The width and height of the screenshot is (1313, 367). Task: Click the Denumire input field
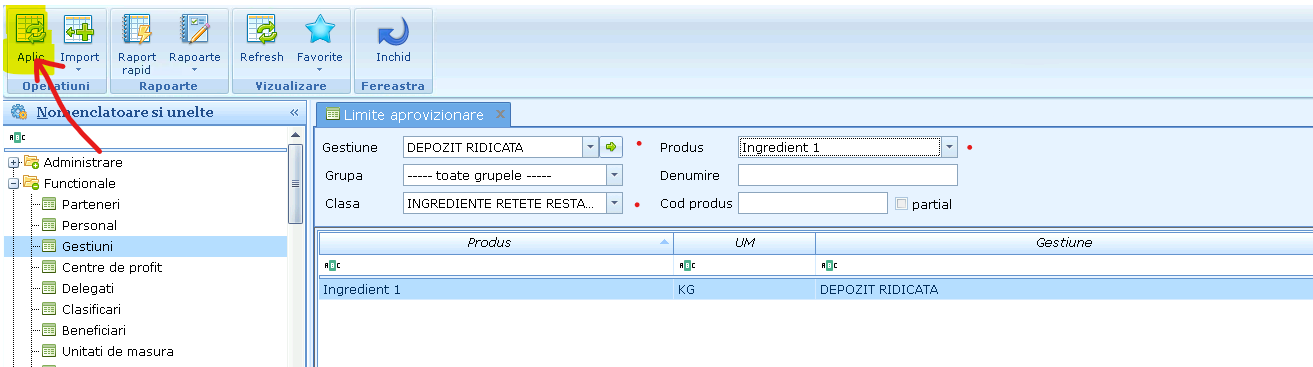pyautogui.click(x=847, y=175)
